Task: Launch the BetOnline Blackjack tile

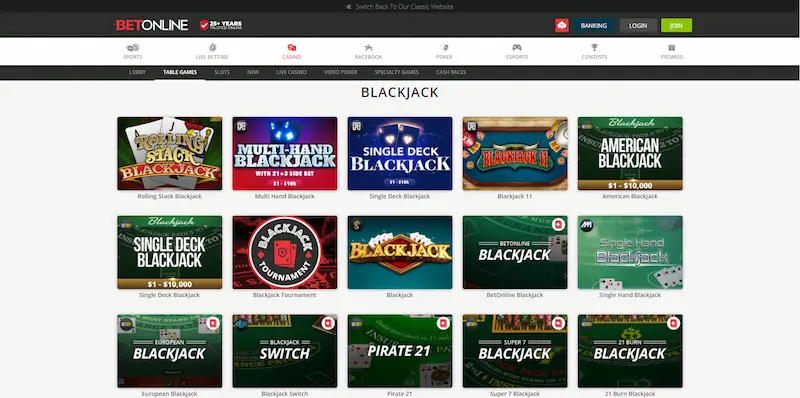Action: tap(515, 253)
